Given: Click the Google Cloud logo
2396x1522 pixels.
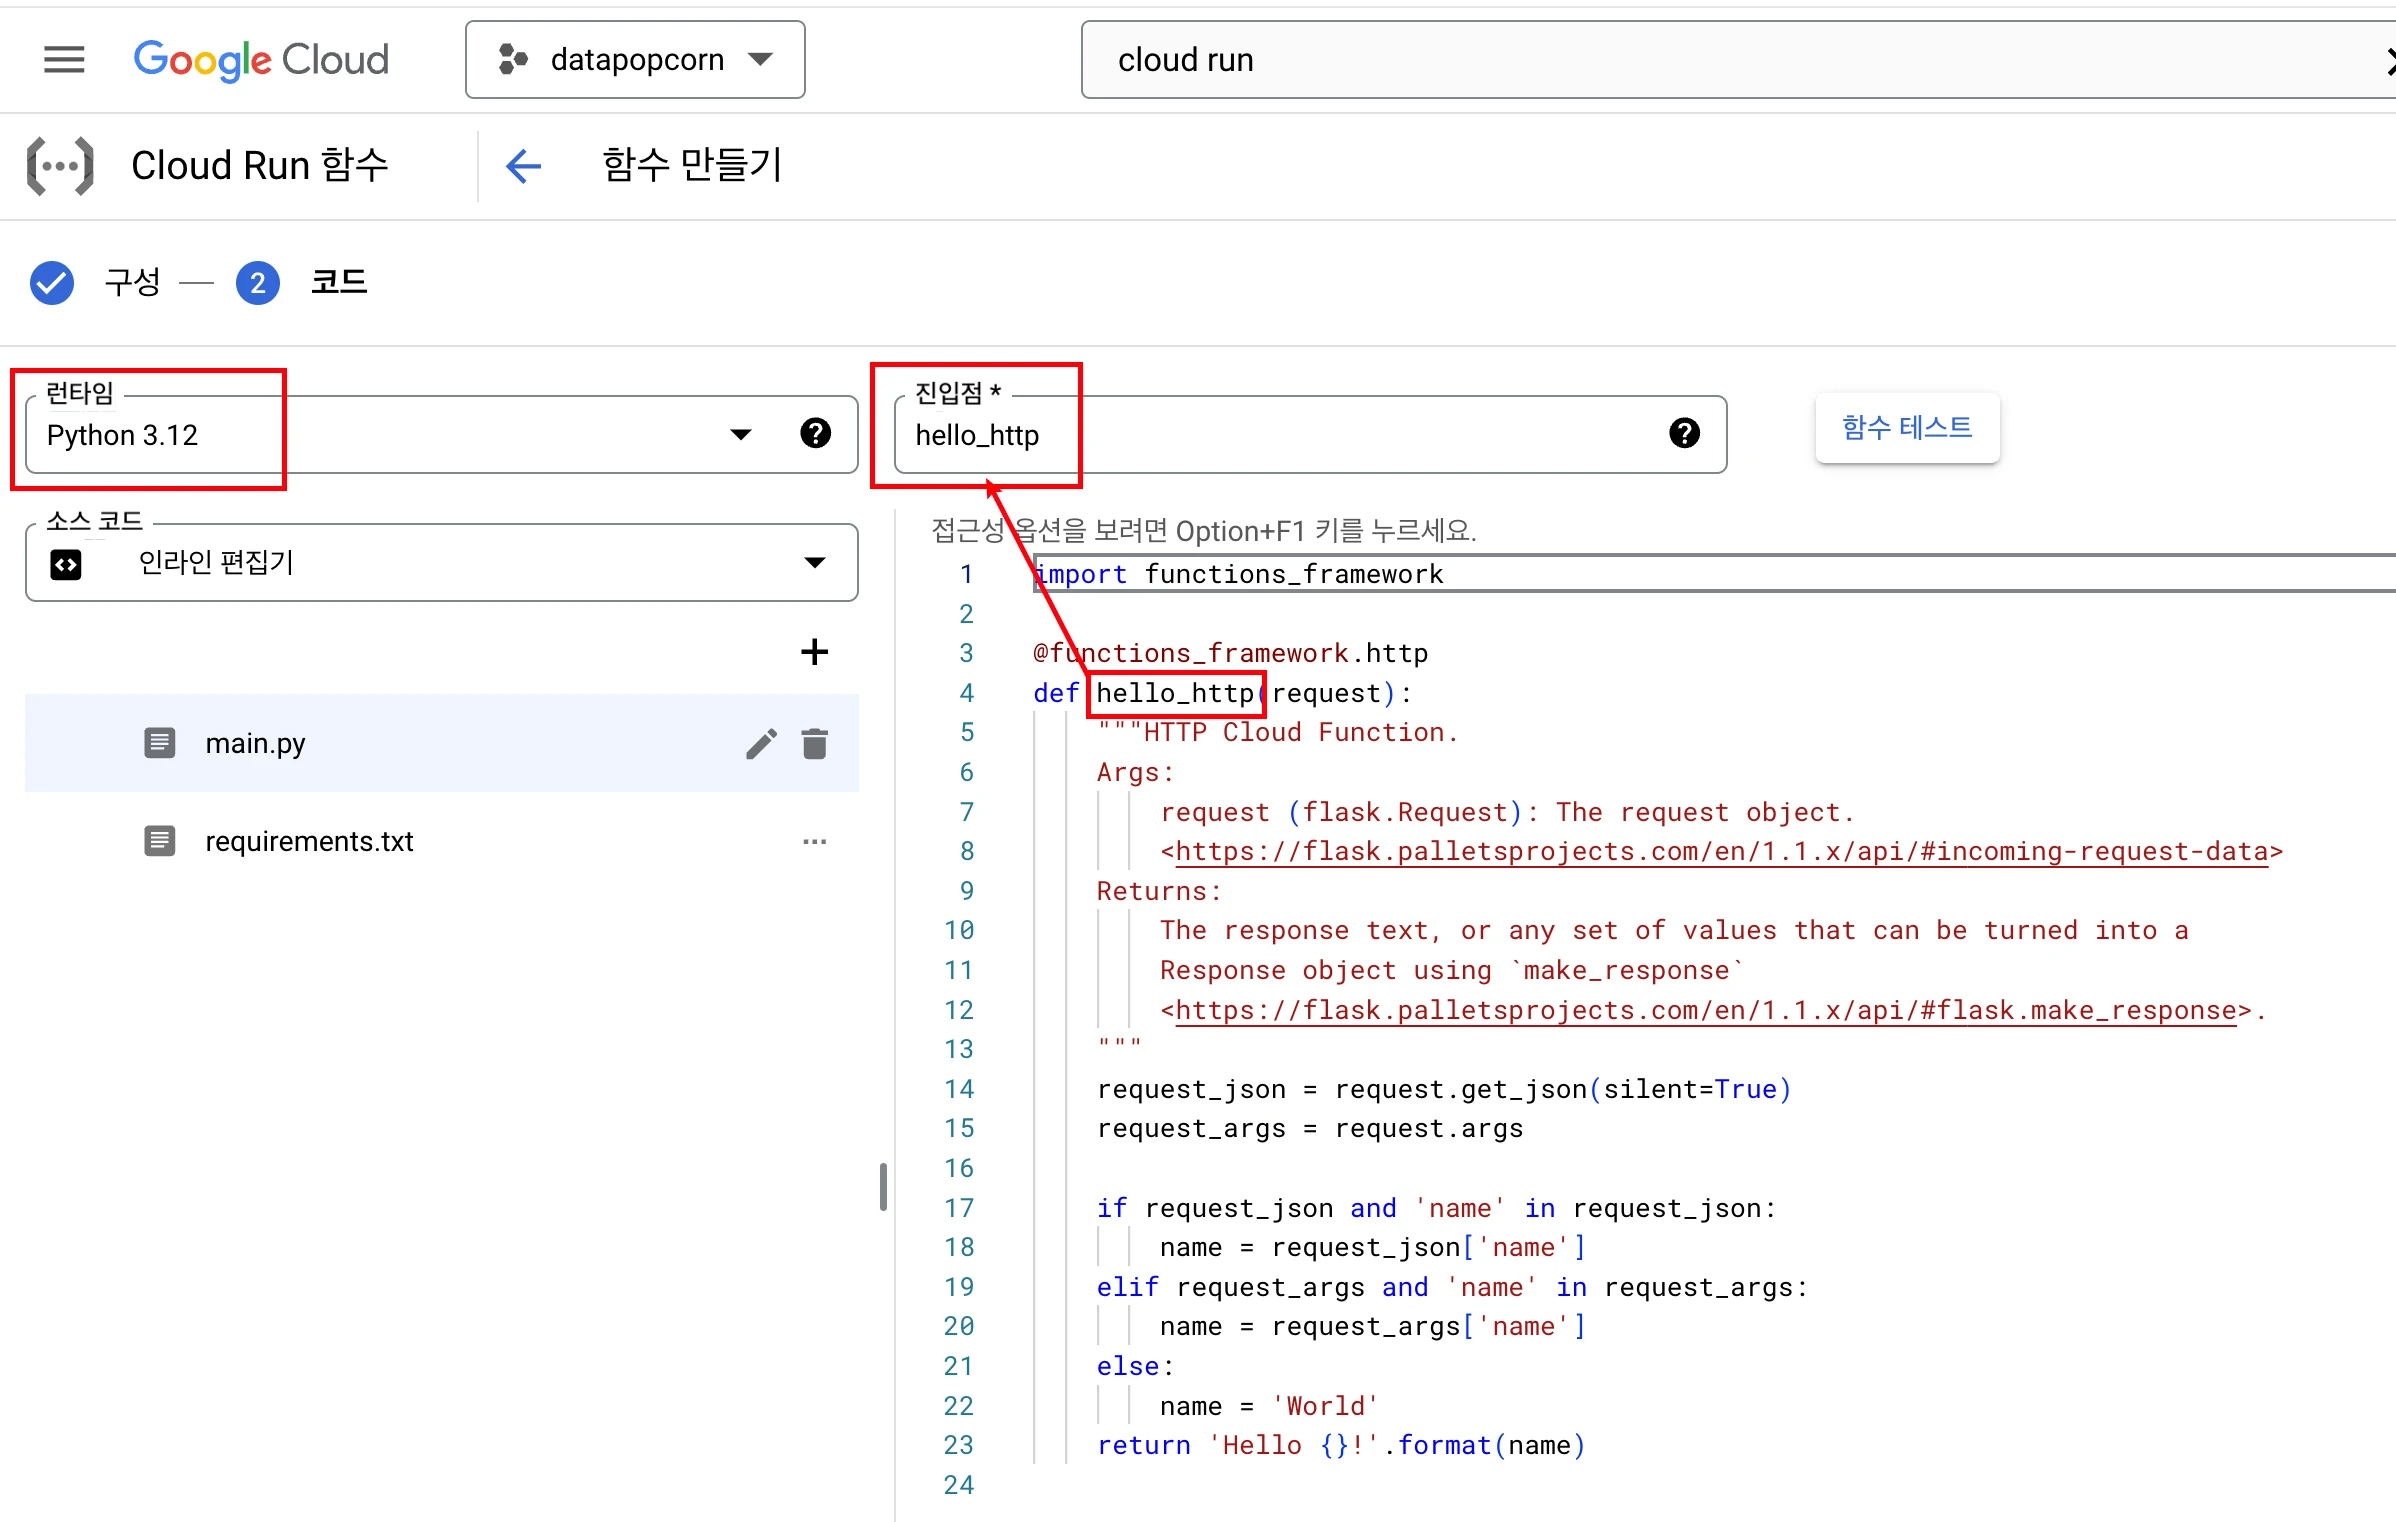Looking at the screenshot, I should pos(261,60).
